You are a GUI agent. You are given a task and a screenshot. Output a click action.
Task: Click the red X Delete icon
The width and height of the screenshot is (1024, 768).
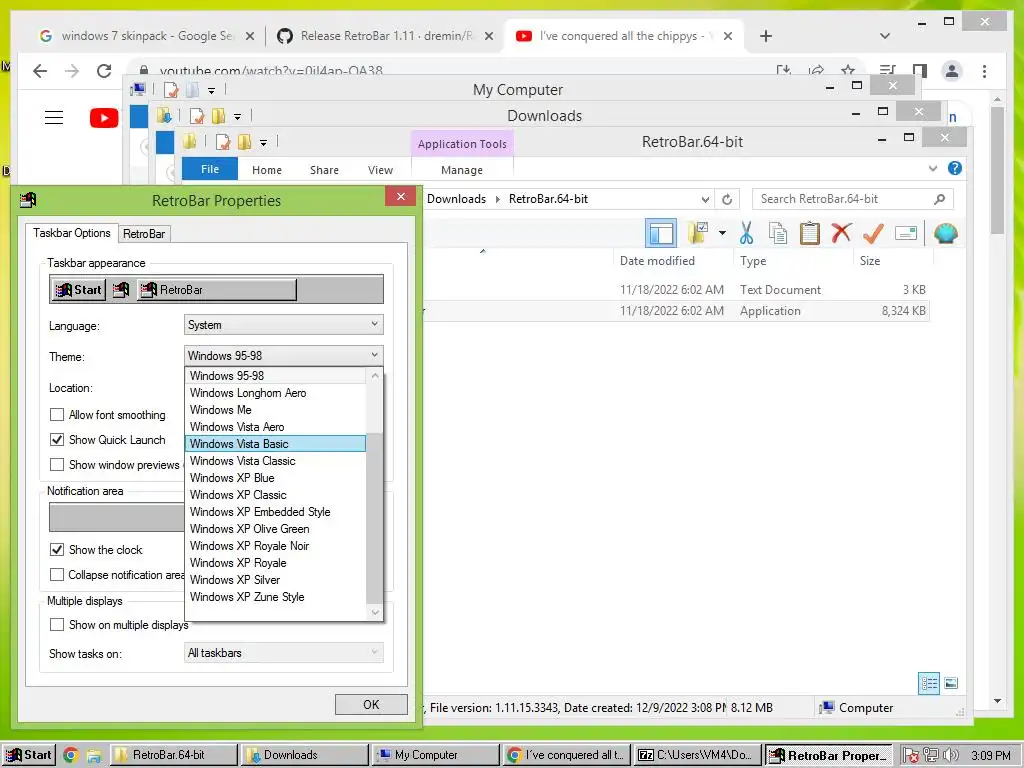point(841,232)
